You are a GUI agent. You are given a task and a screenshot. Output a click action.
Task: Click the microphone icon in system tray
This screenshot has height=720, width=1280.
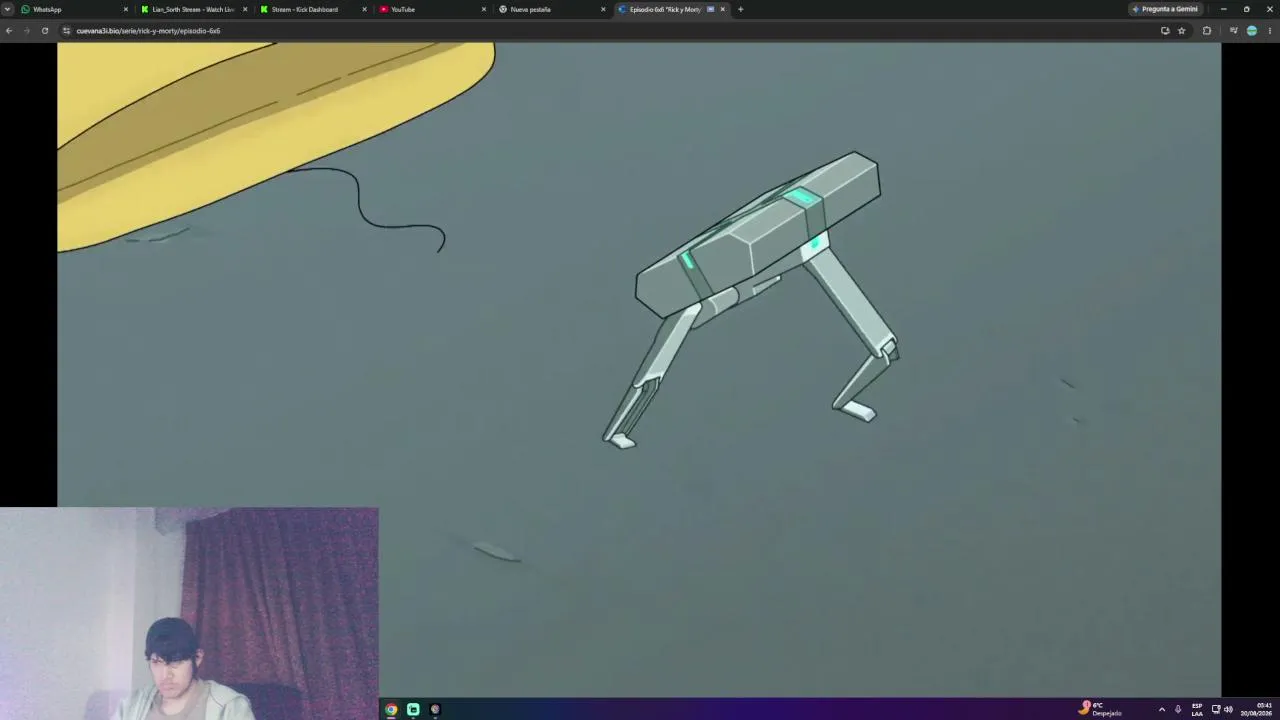[1178, 709]
